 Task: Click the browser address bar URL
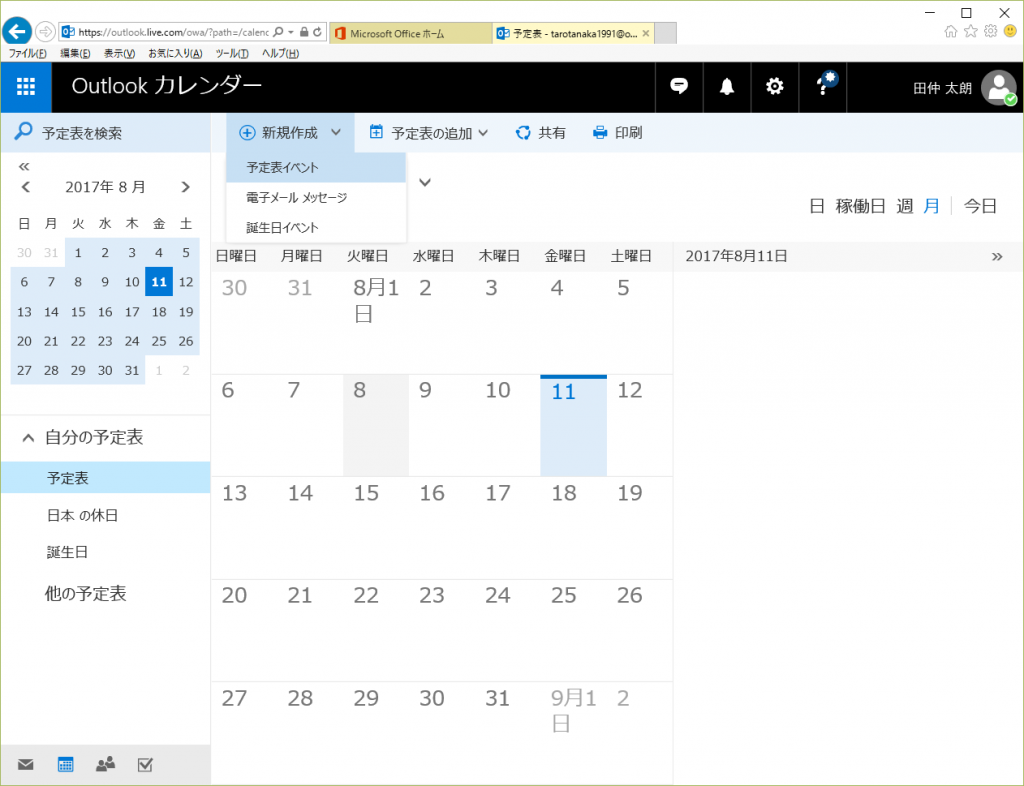(173, 32)
